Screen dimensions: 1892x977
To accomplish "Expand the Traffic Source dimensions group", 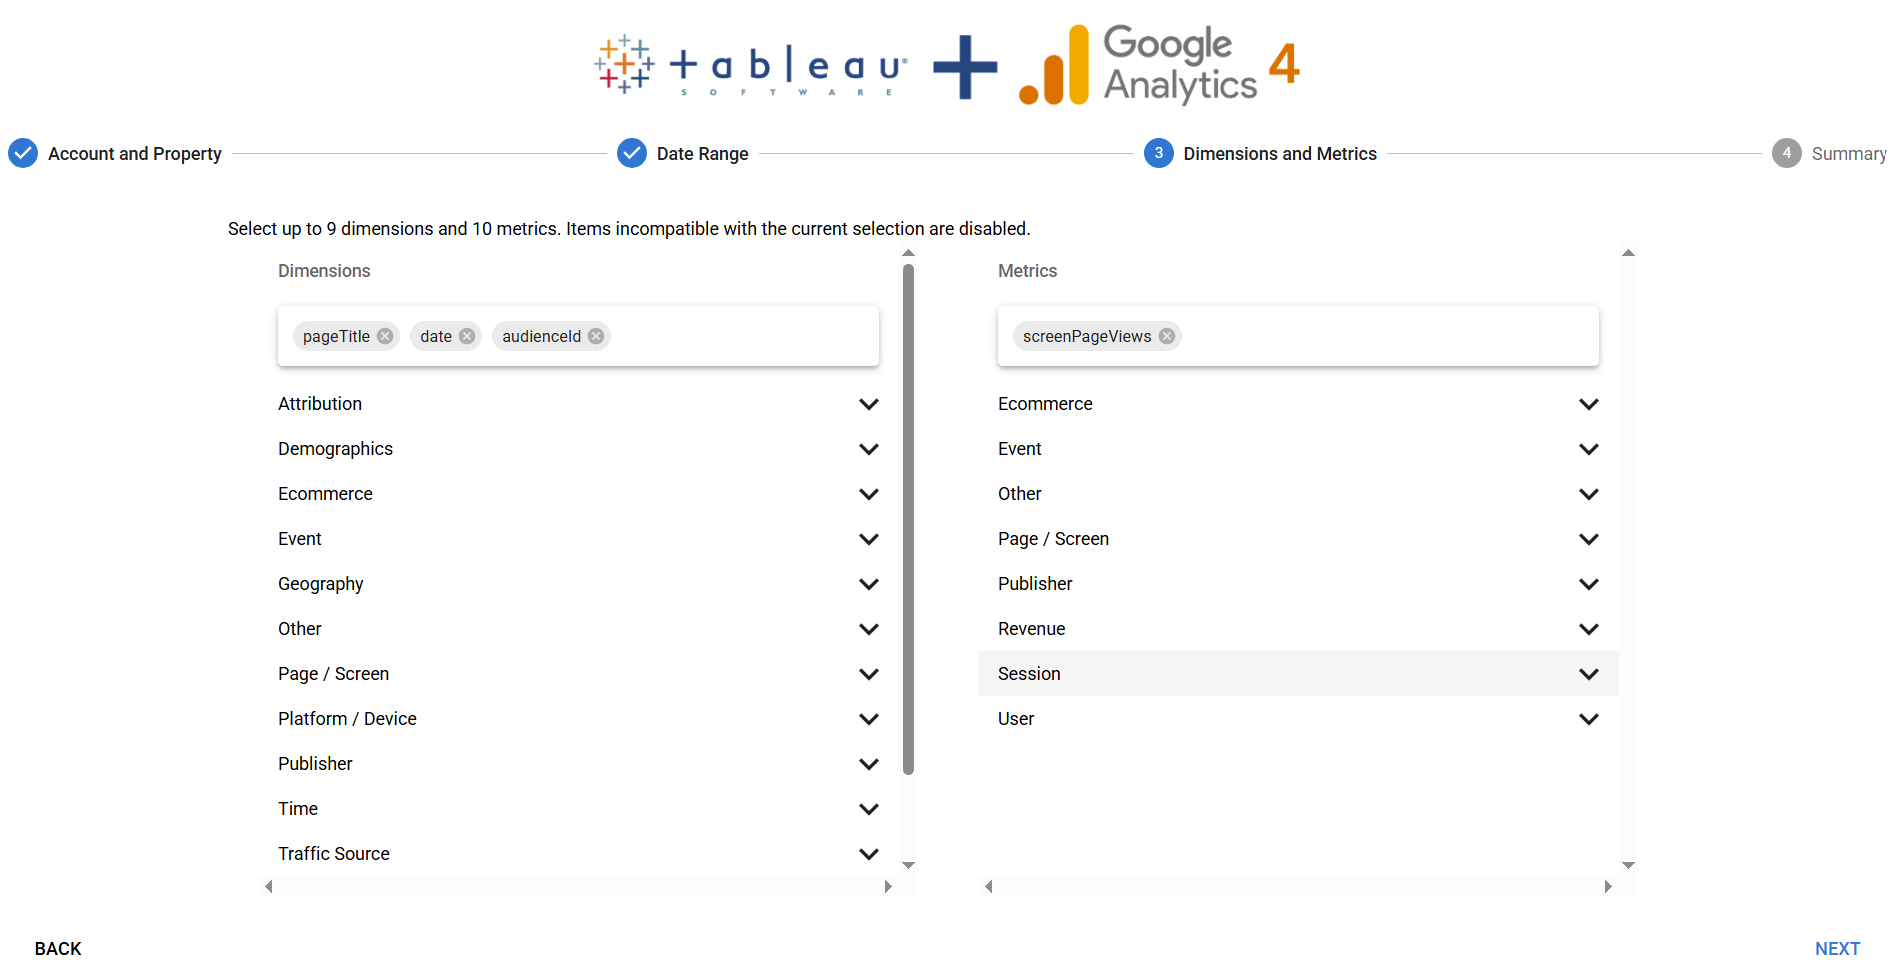I will coord(578,854).
